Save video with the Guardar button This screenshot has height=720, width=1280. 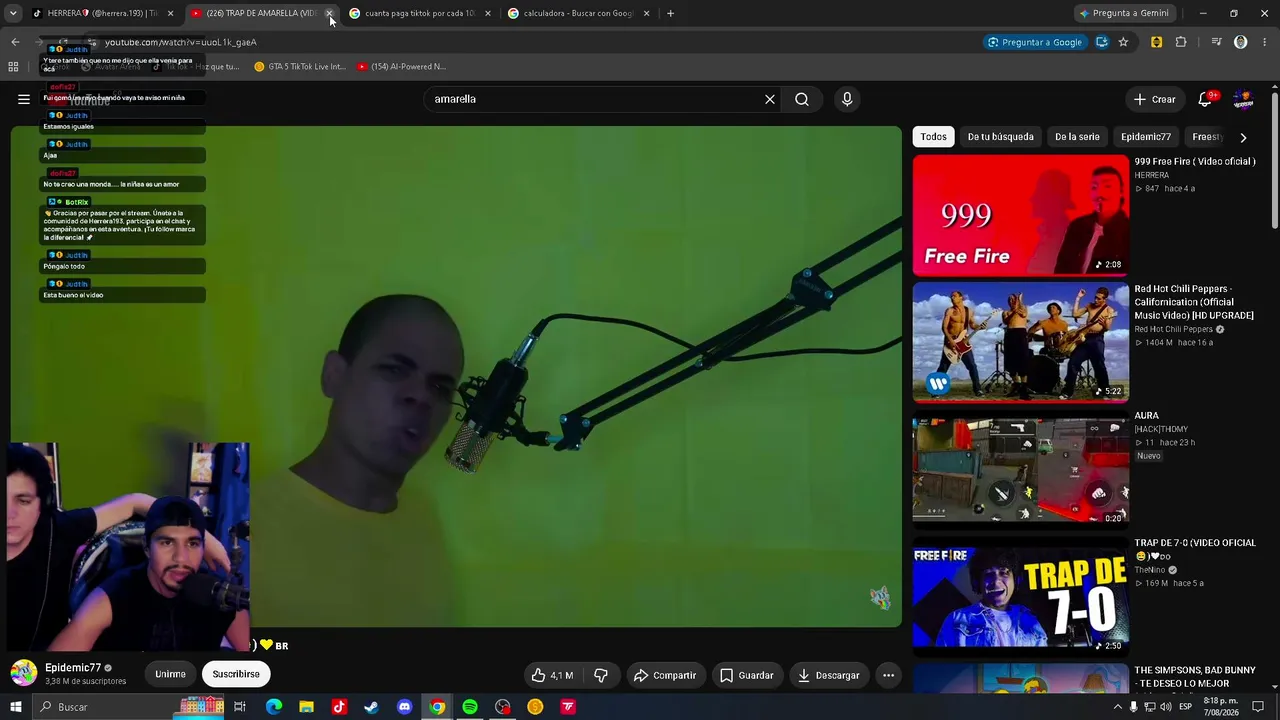[747, 675]
